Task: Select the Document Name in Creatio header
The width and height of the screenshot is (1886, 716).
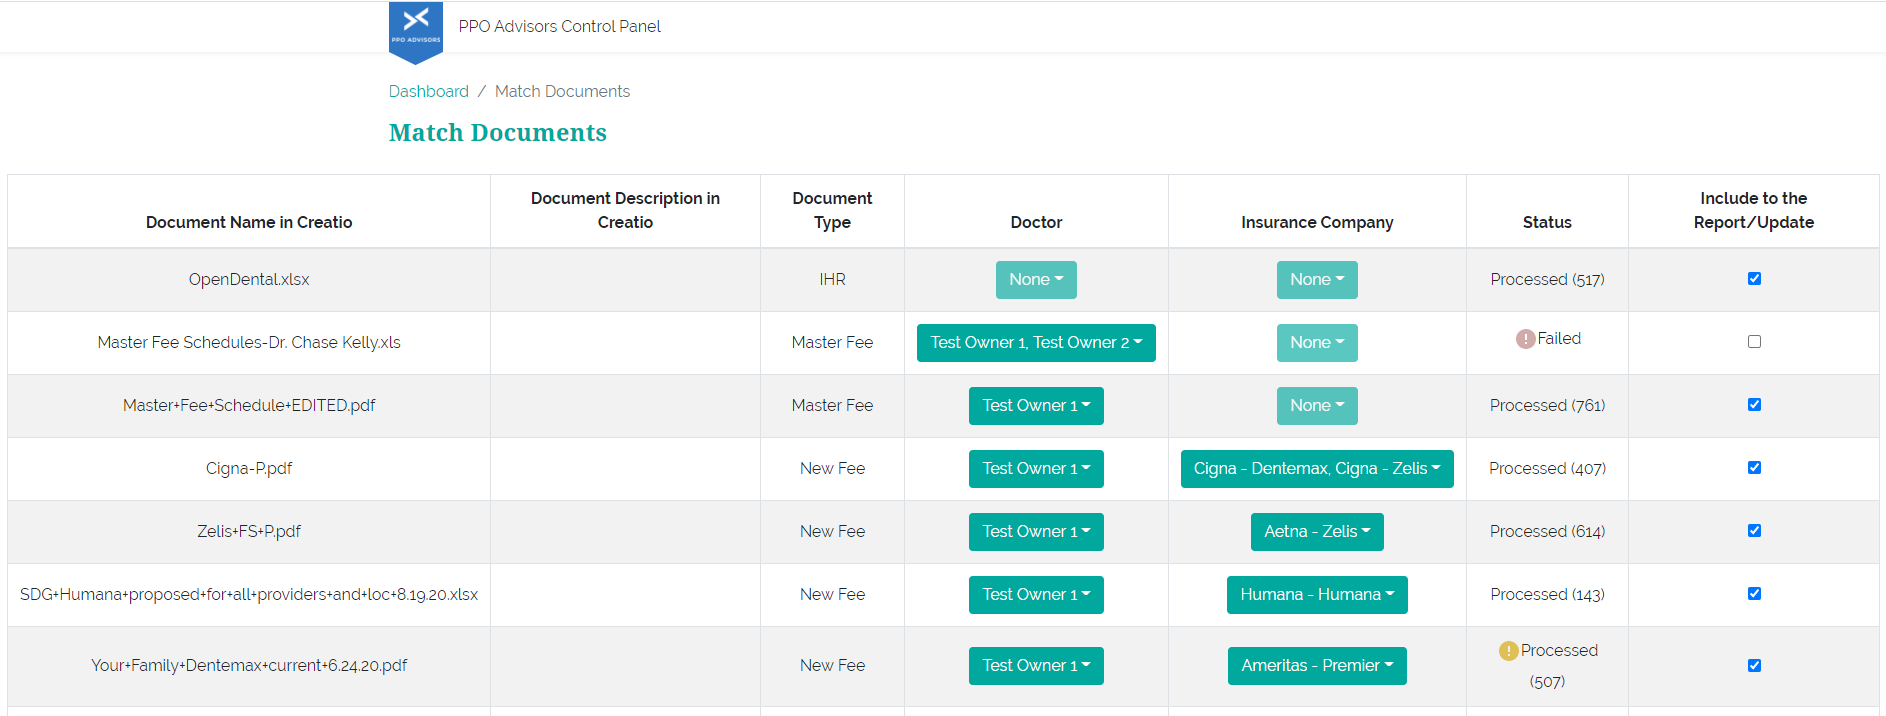Action: [x=249, y=222]
